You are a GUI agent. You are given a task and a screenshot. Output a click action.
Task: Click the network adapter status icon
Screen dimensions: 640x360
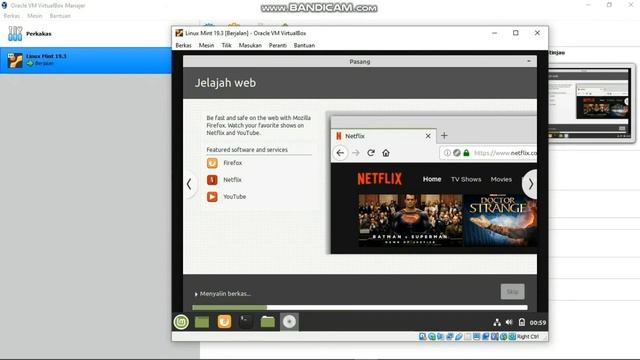tap(449, 337)
